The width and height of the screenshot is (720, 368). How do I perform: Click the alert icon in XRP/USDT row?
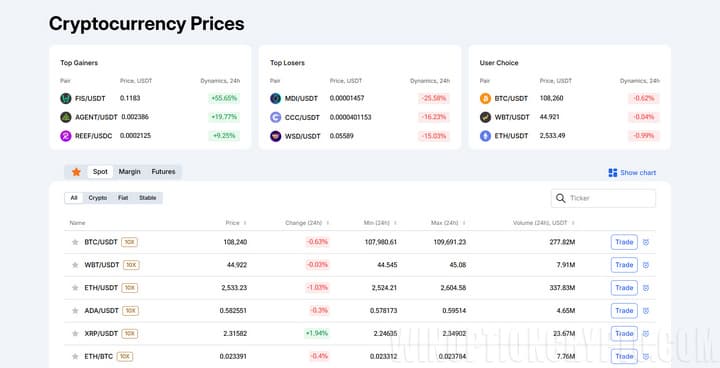click(x=646, y=334)
